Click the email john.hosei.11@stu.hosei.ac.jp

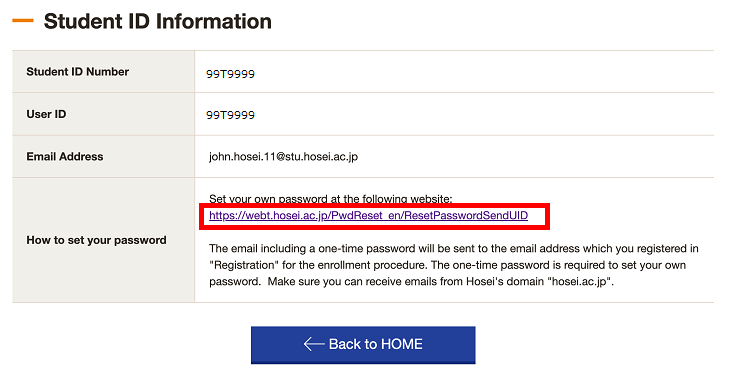tap(283, 157)
